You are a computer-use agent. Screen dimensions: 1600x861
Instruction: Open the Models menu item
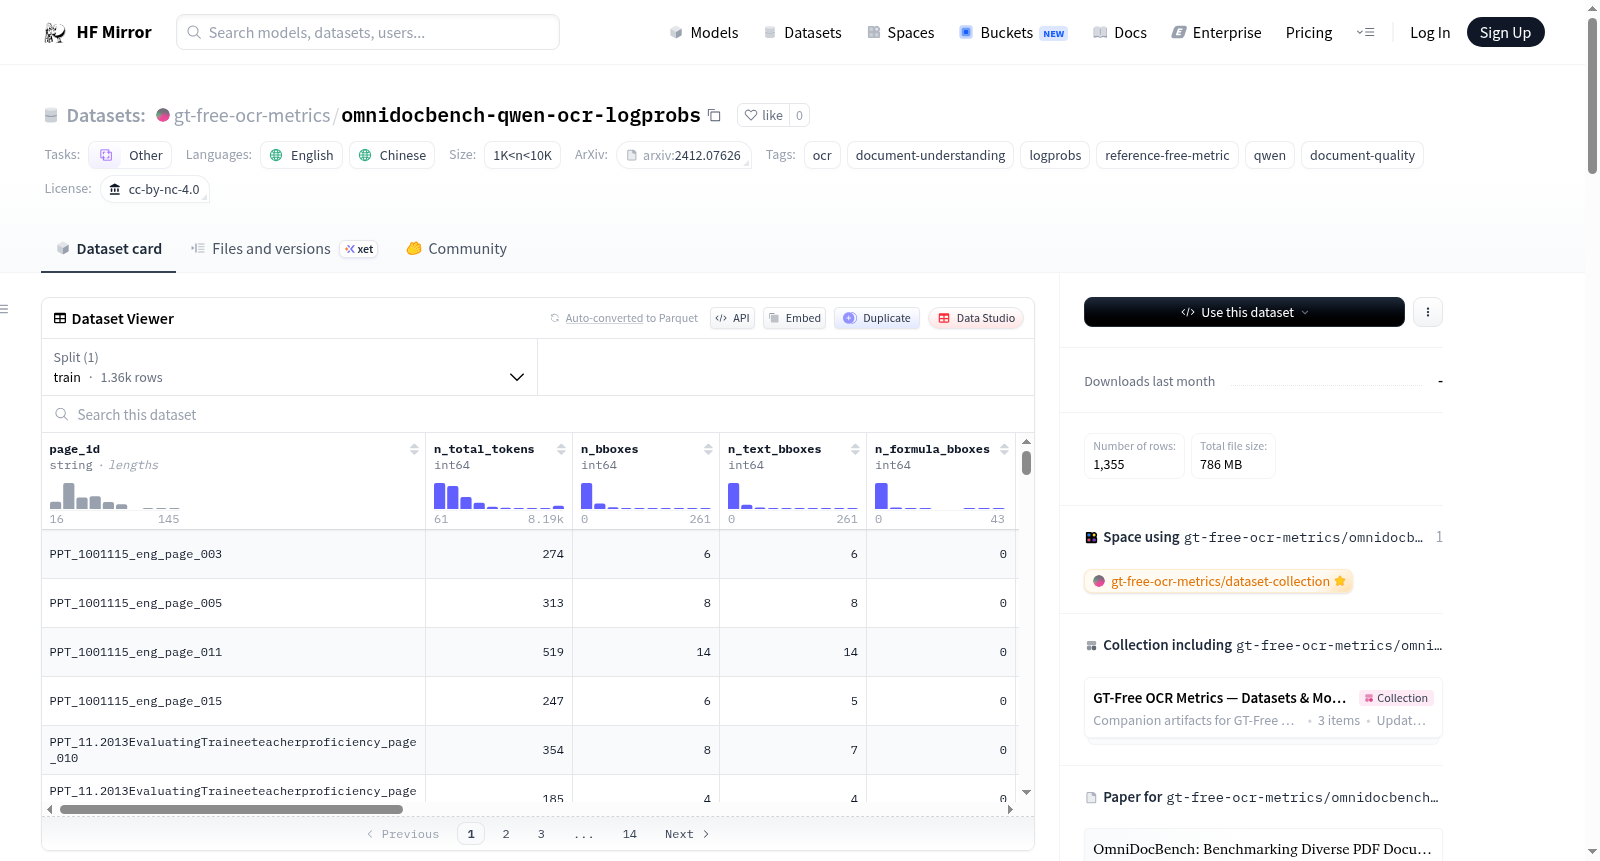[x=704, y=32]
